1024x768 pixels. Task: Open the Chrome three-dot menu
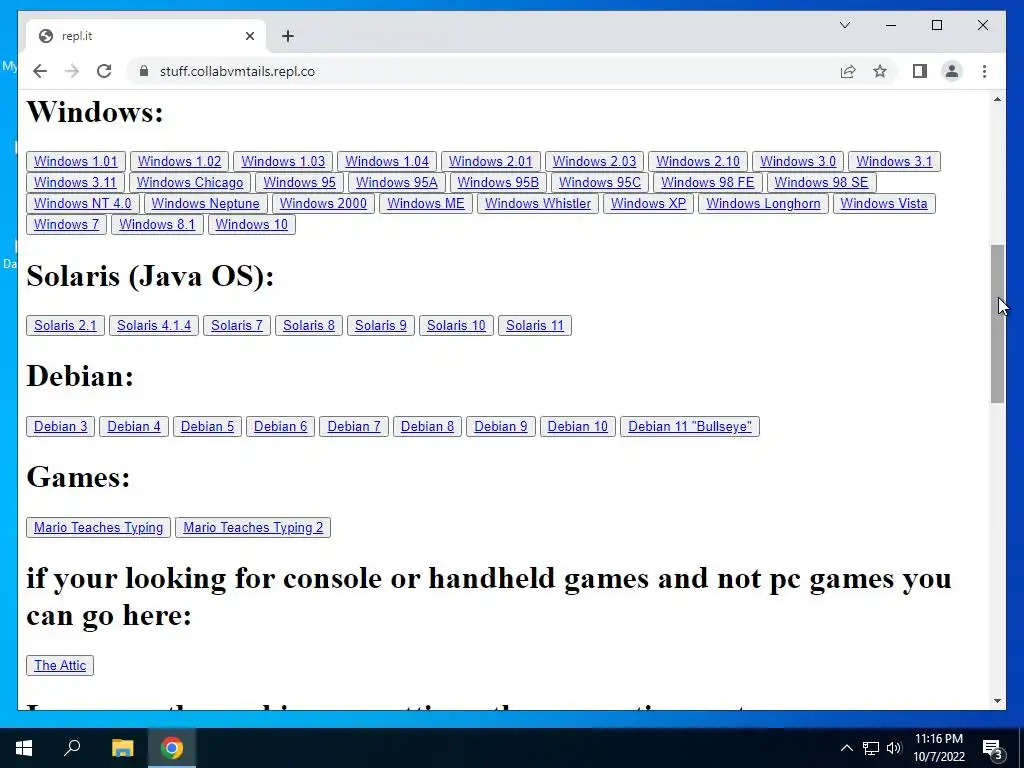[x=984, y=71]
